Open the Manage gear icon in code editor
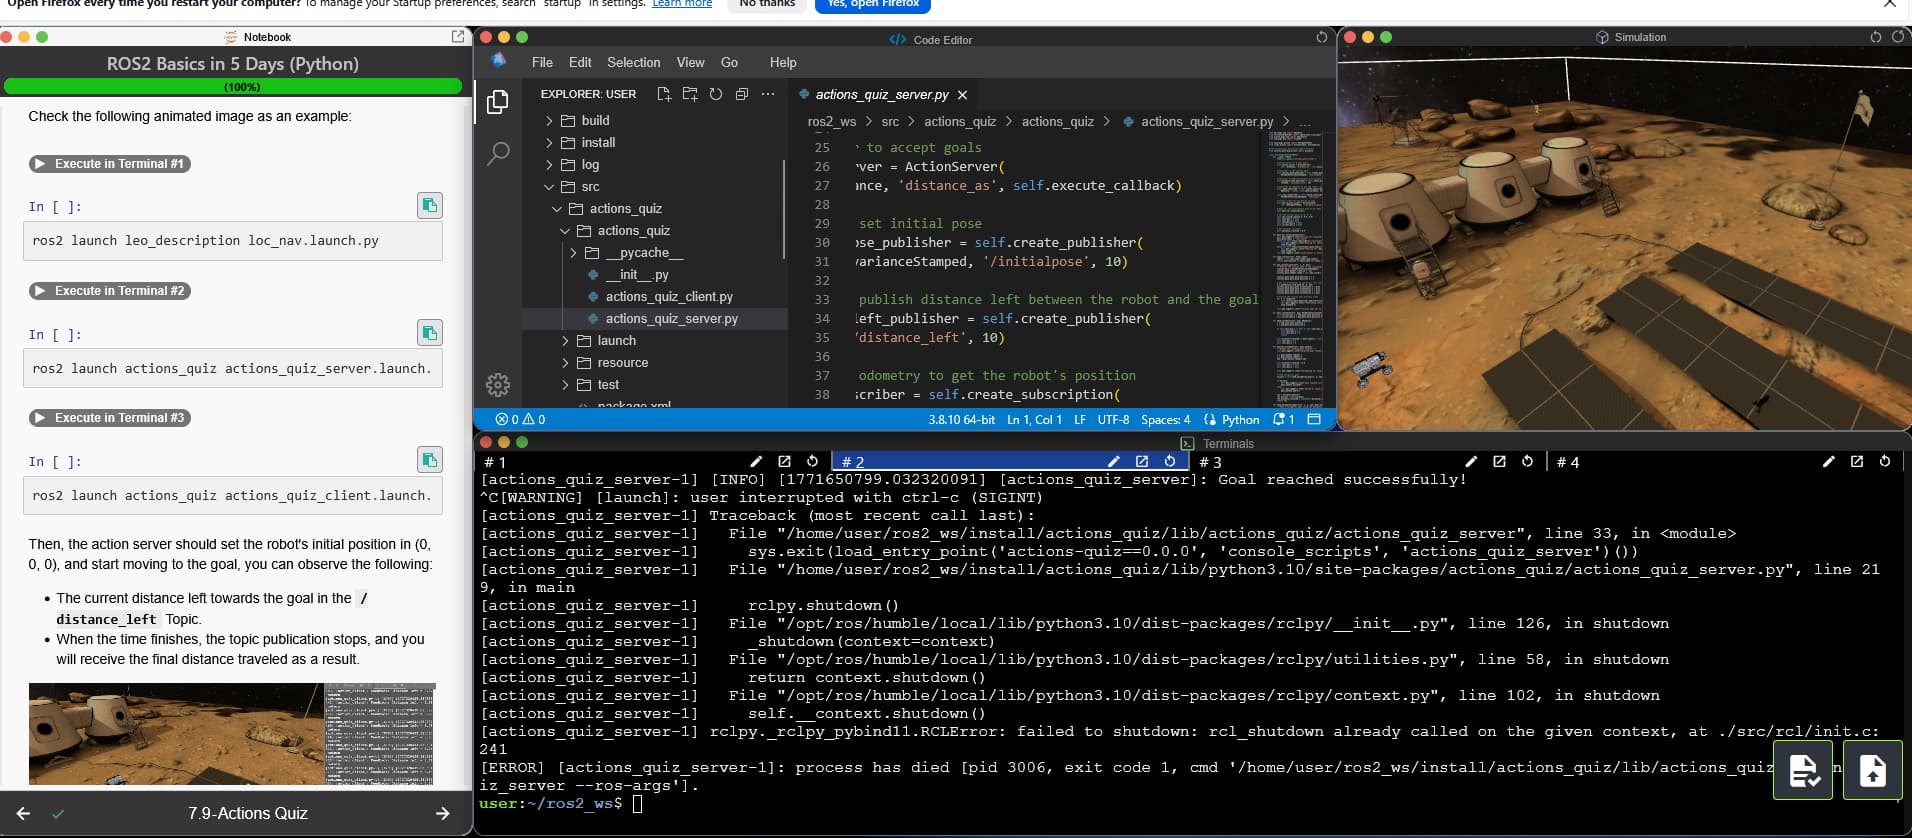This screenshot has width=1912, height=838. [497, 385]
